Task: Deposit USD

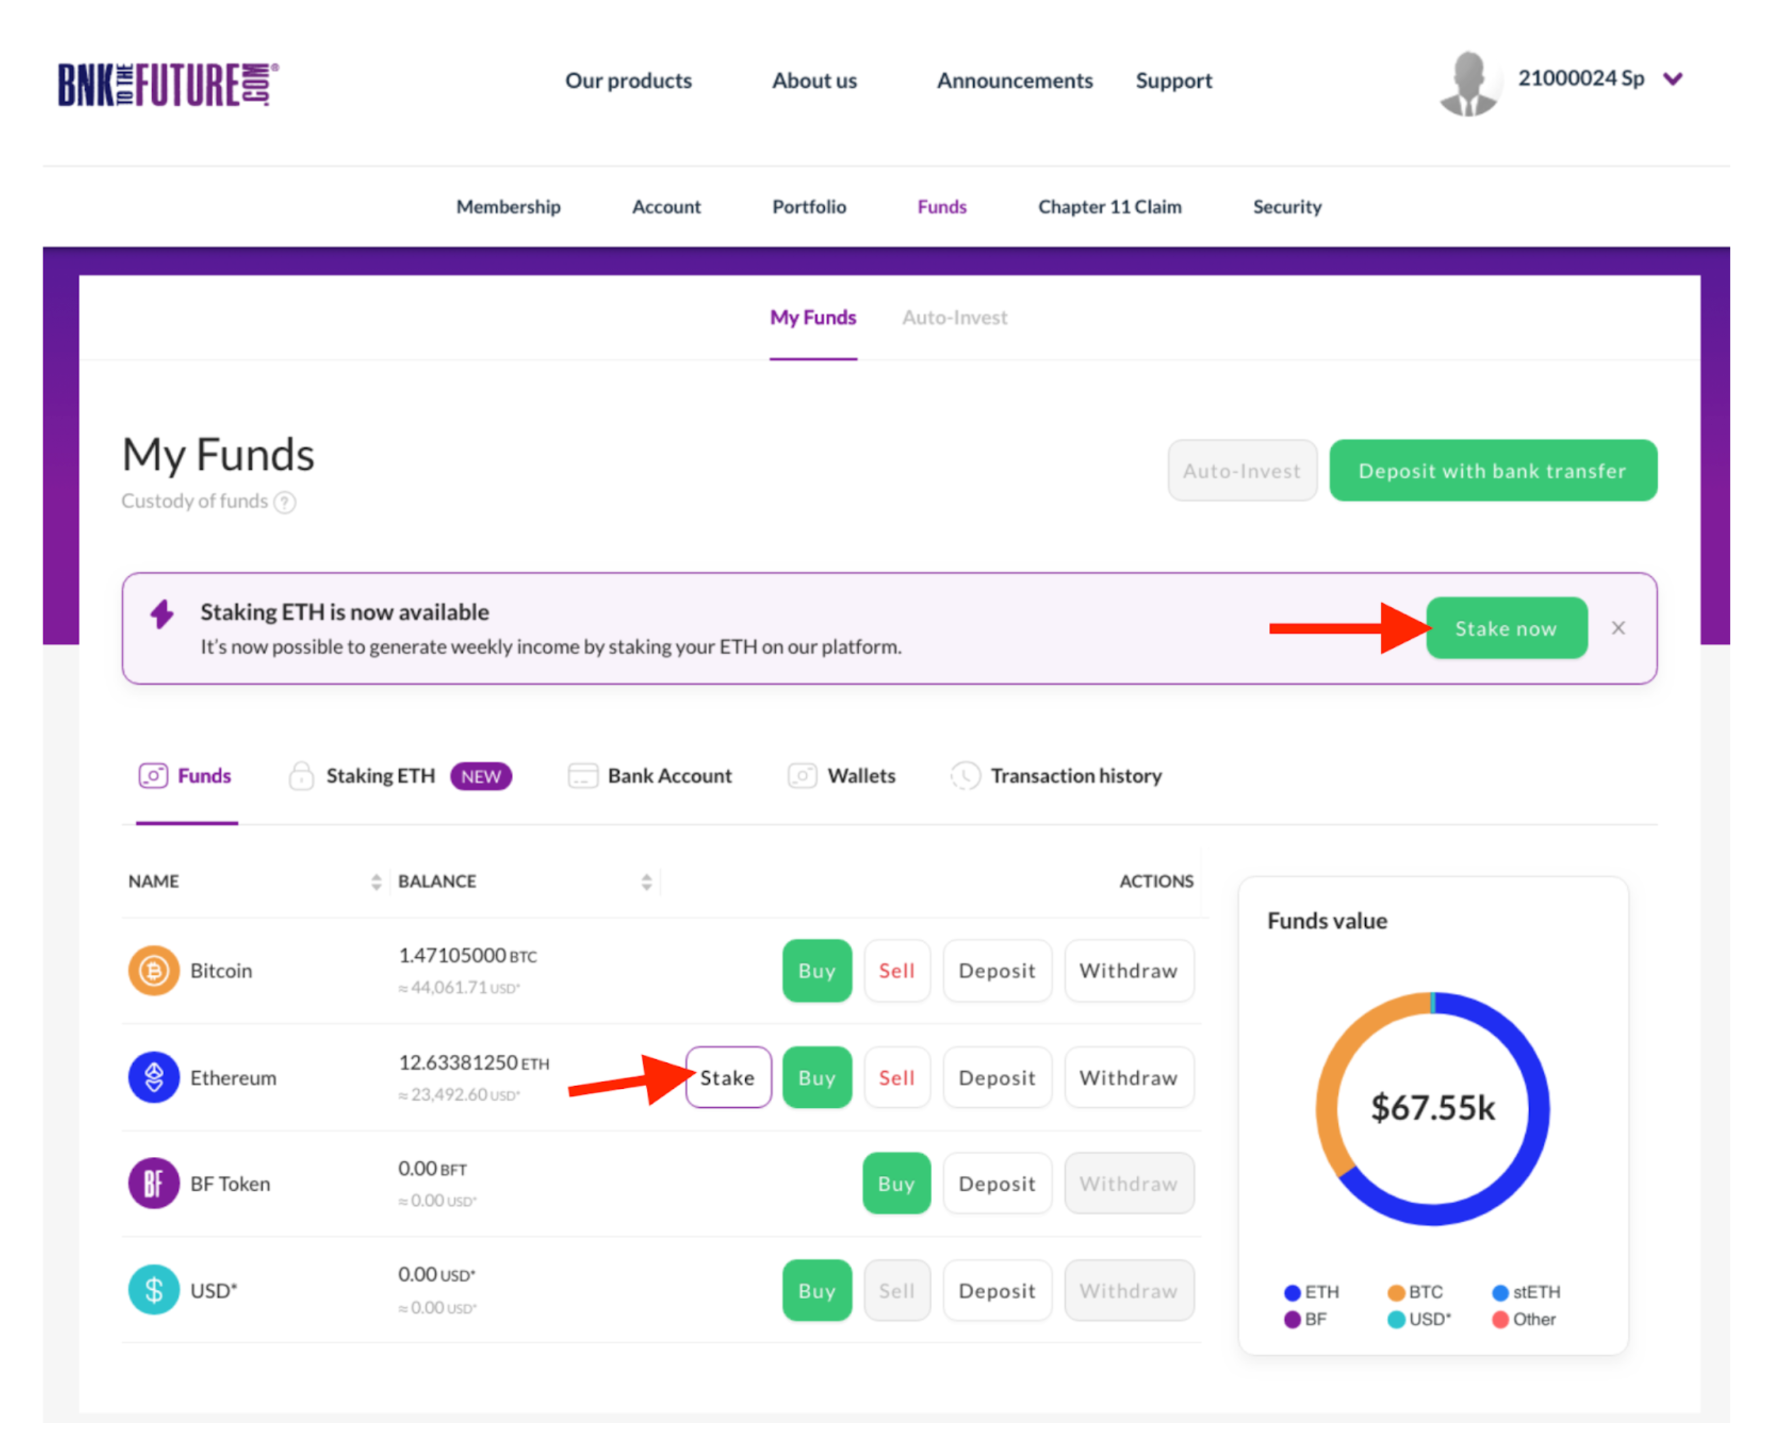Action: (997, 1291)
